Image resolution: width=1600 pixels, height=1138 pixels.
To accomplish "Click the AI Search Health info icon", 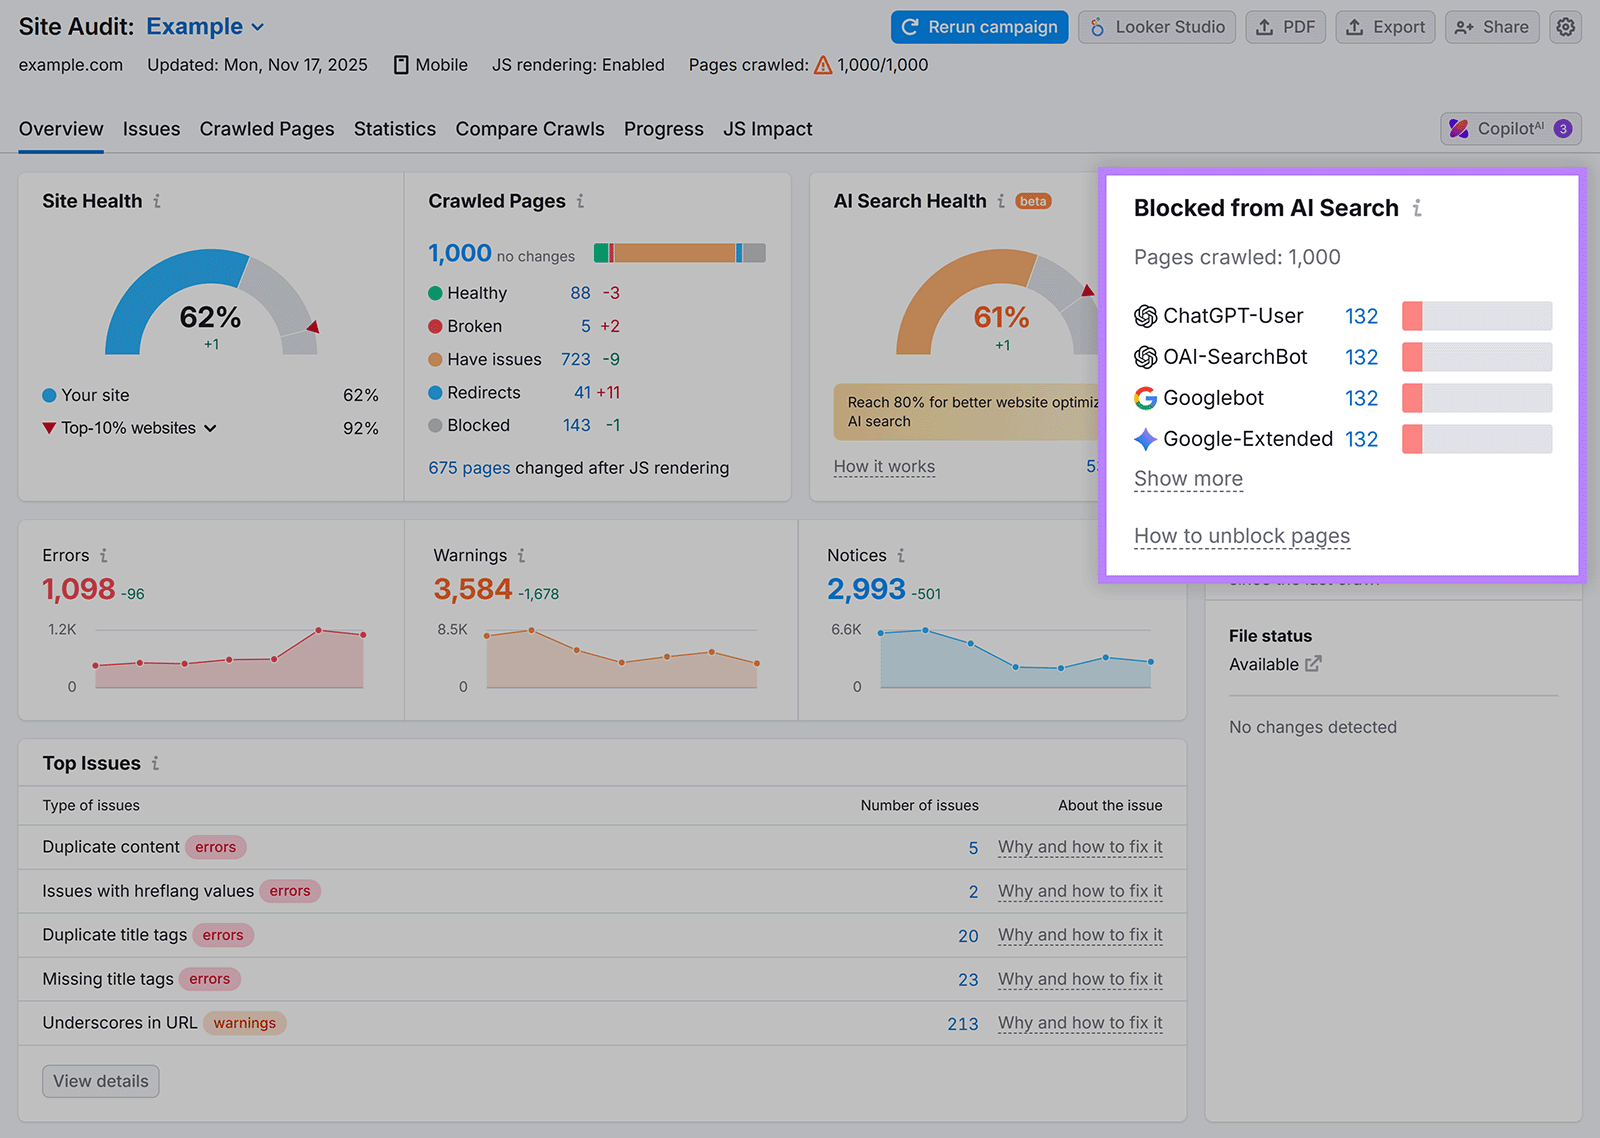I will [x=1001, y=201].
